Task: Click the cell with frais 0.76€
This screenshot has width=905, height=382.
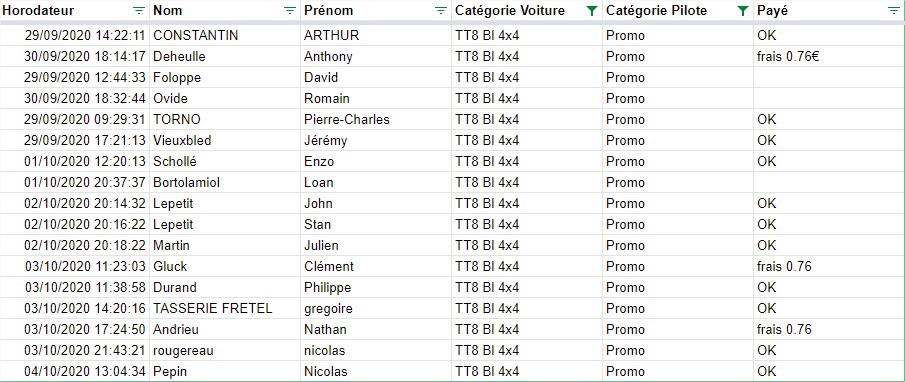Action: tap(829, 57)
